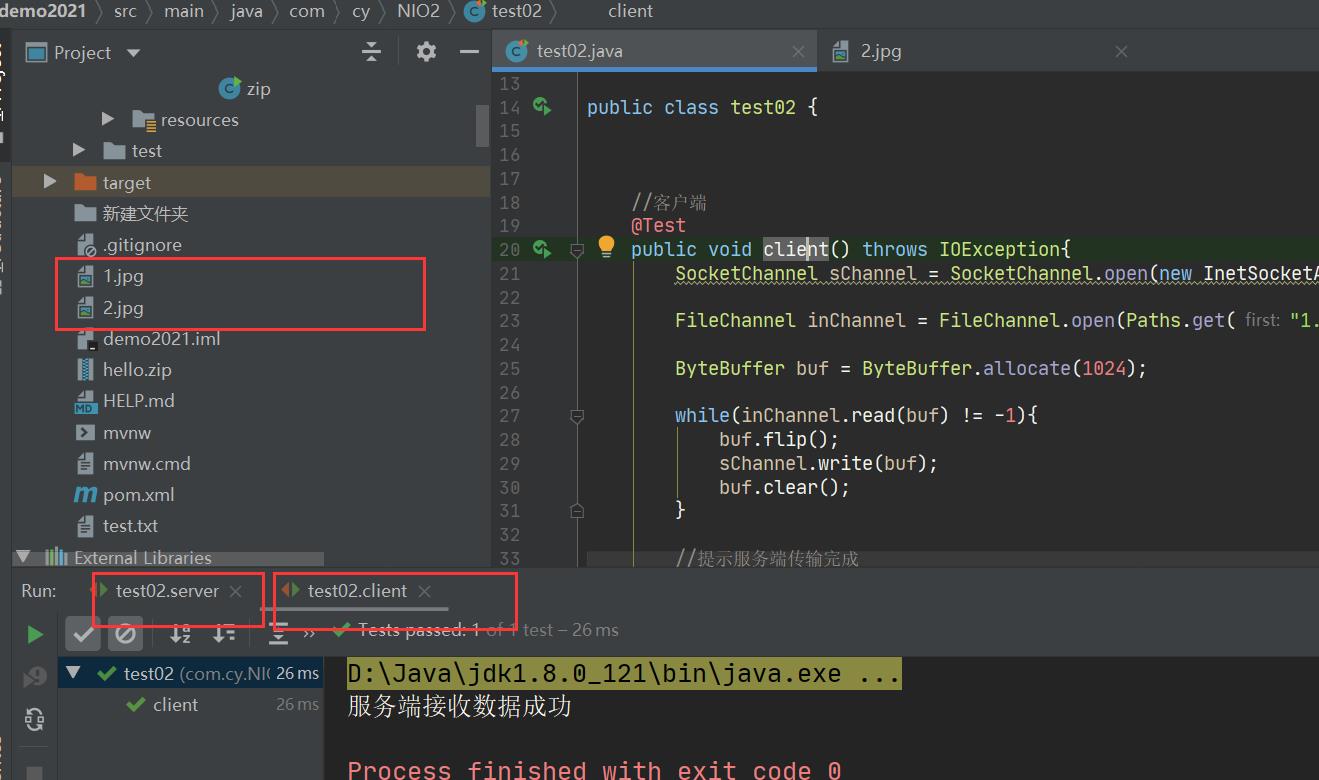1319x780 pixels.
Task: Rerun tests with green play button
Action: click(35, 634)
